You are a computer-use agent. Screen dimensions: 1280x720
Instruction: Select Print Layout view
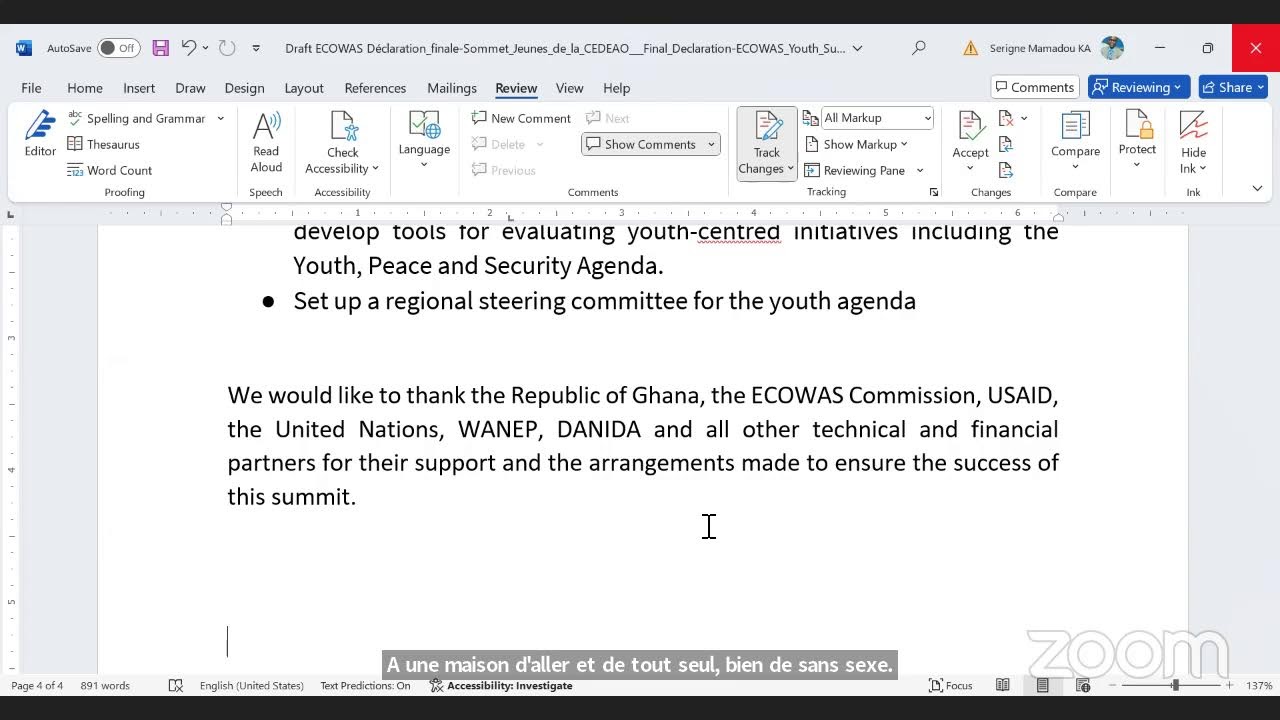1042,685
